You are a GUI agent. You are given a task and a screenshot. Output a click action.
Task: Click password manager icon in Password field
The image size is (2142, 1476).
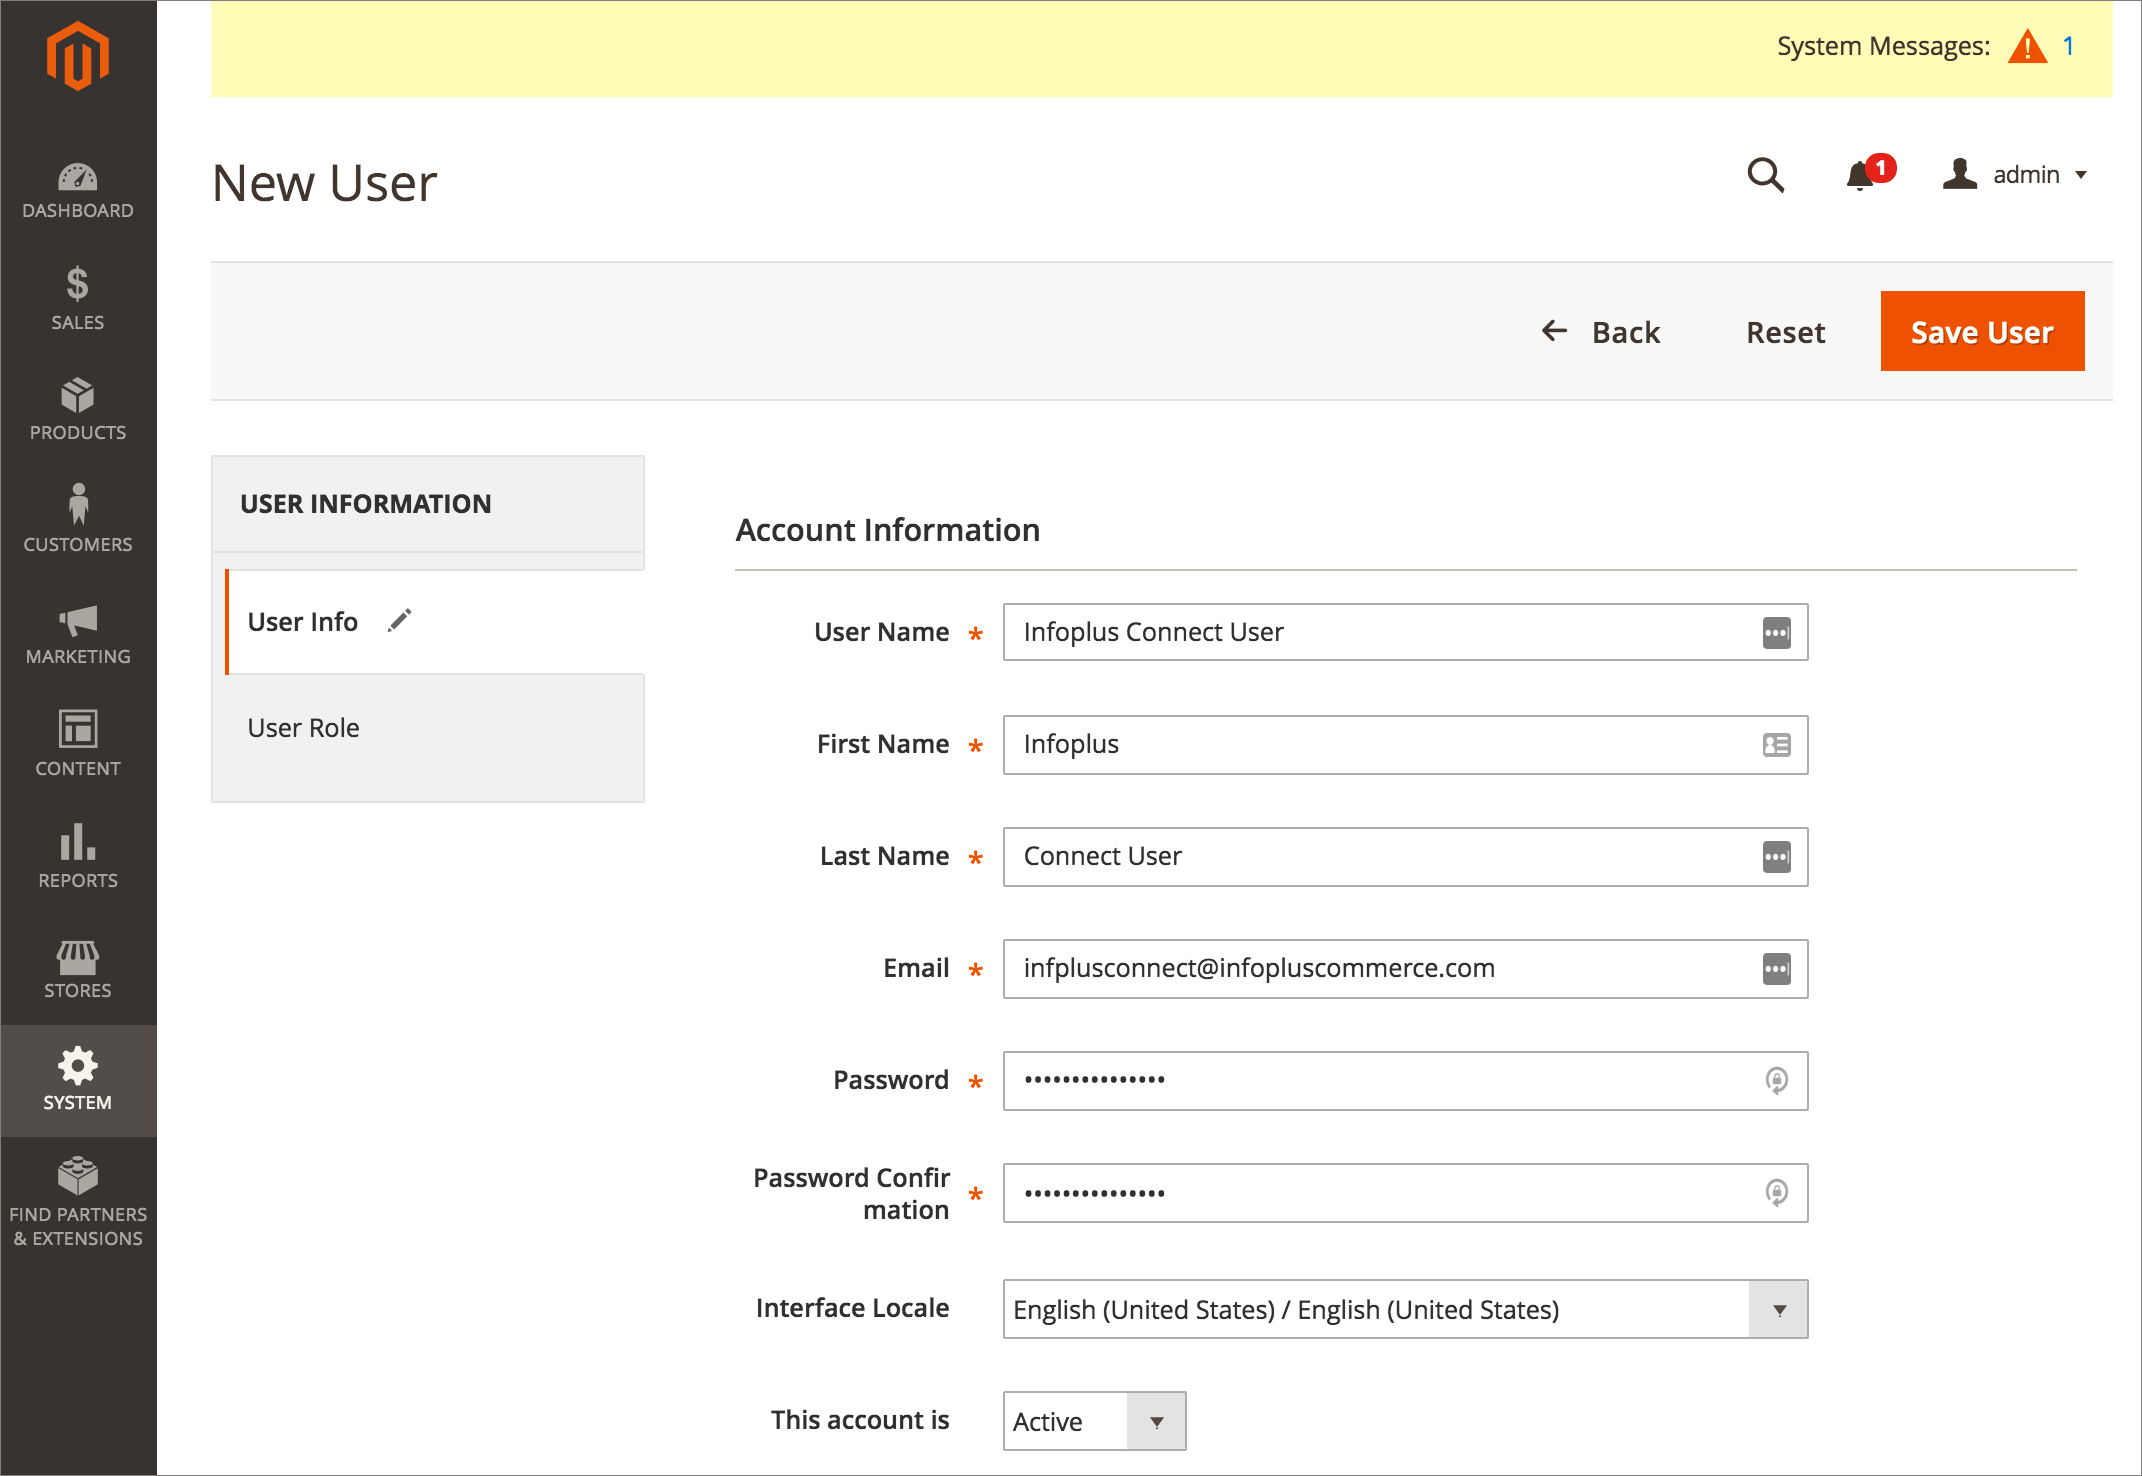tap(1776, 1080)
